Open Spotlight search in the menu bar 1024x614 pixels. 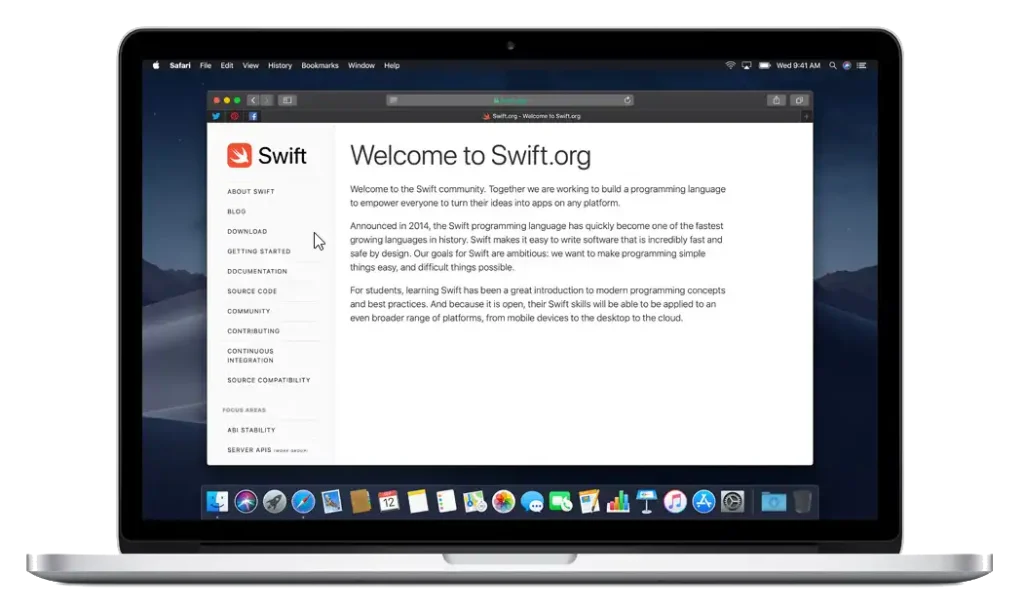click(x=833, y=65)
